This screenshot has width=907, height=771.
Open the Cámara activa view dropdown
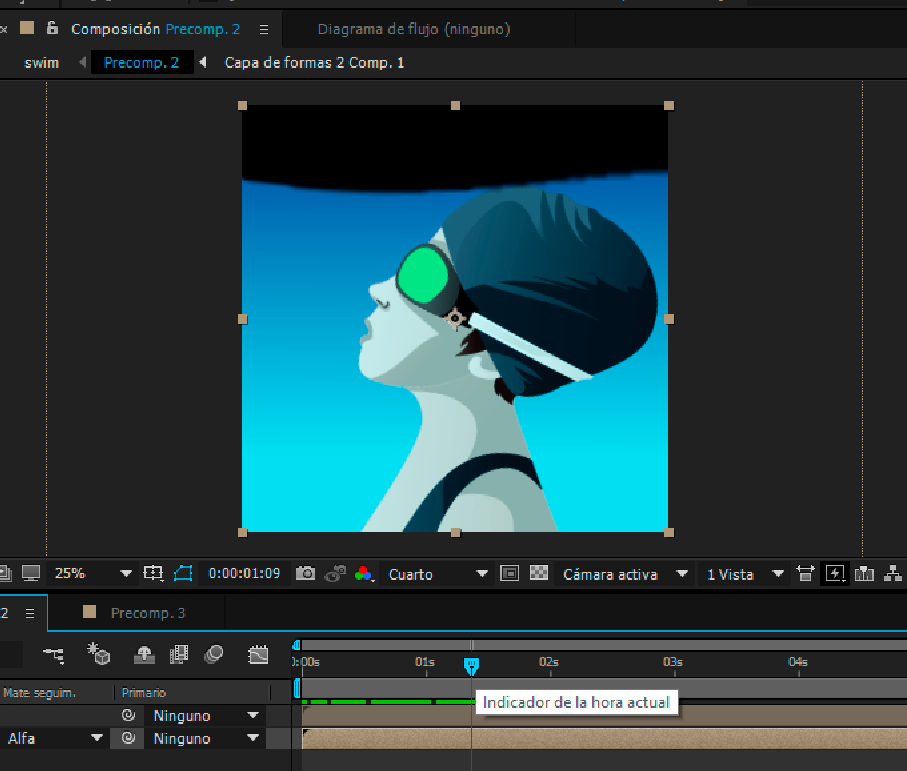tap(625, 574)
